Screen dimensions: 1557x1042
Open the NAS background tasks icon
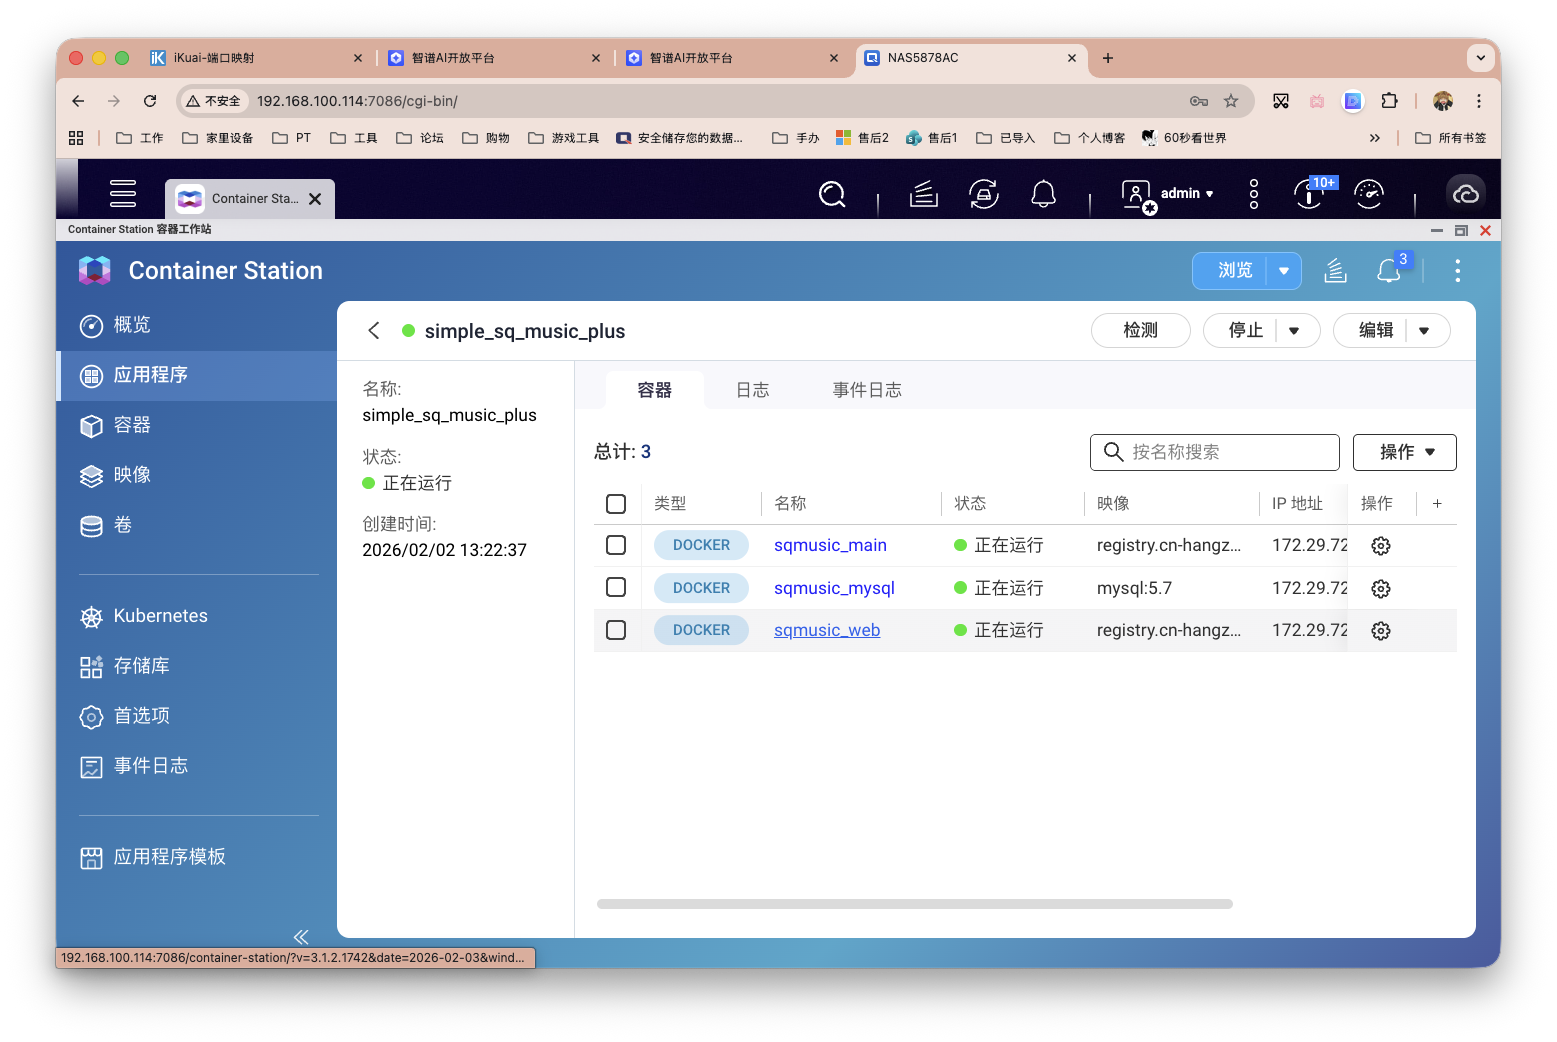[x=983, y=193]
